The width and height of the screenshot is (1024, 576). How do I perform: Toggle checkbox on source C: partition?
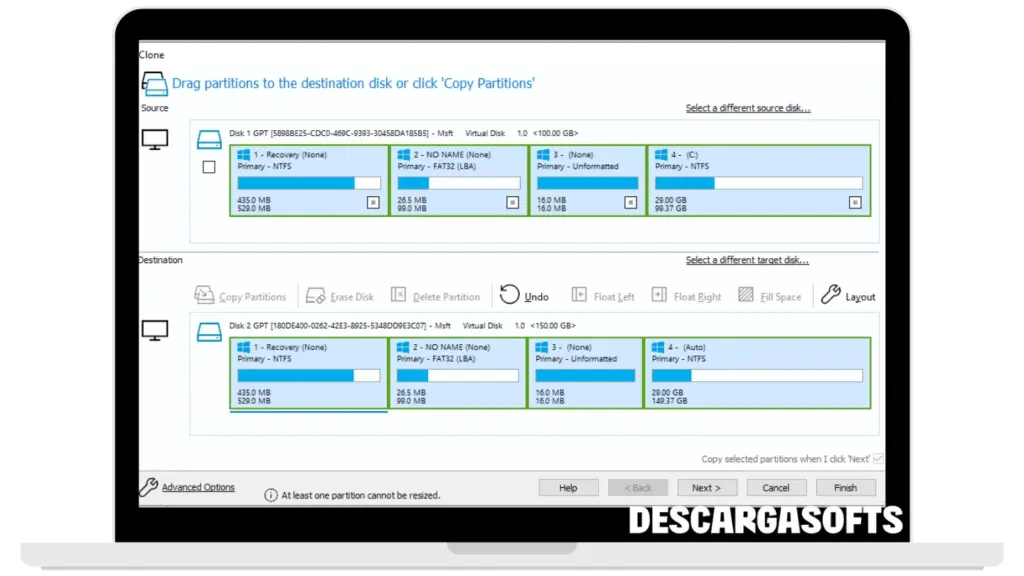click(855, 202)
